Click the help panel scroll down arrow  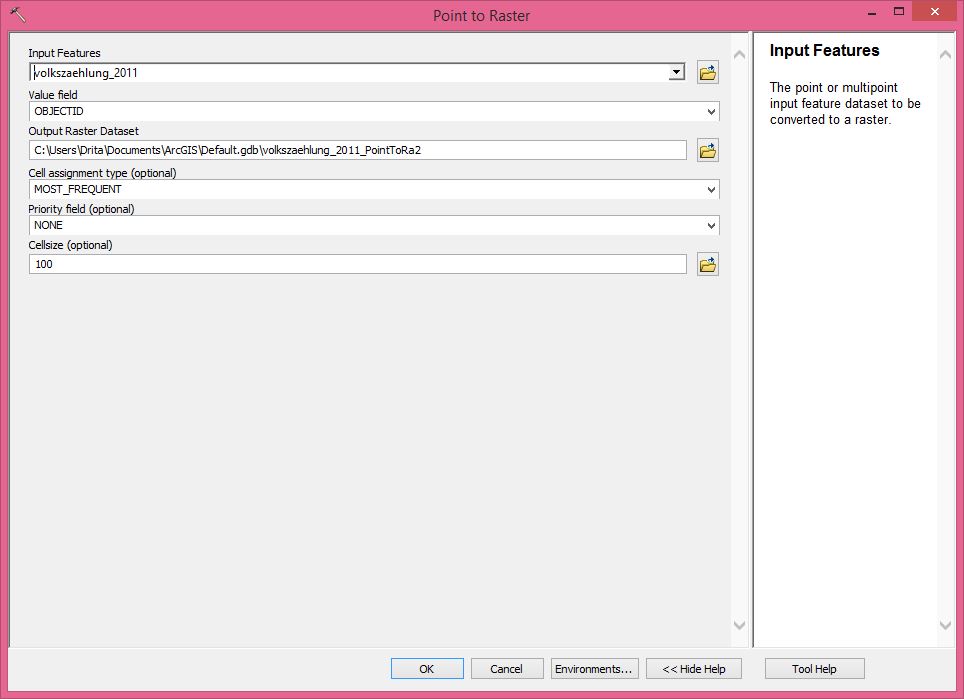click(946, 625)
